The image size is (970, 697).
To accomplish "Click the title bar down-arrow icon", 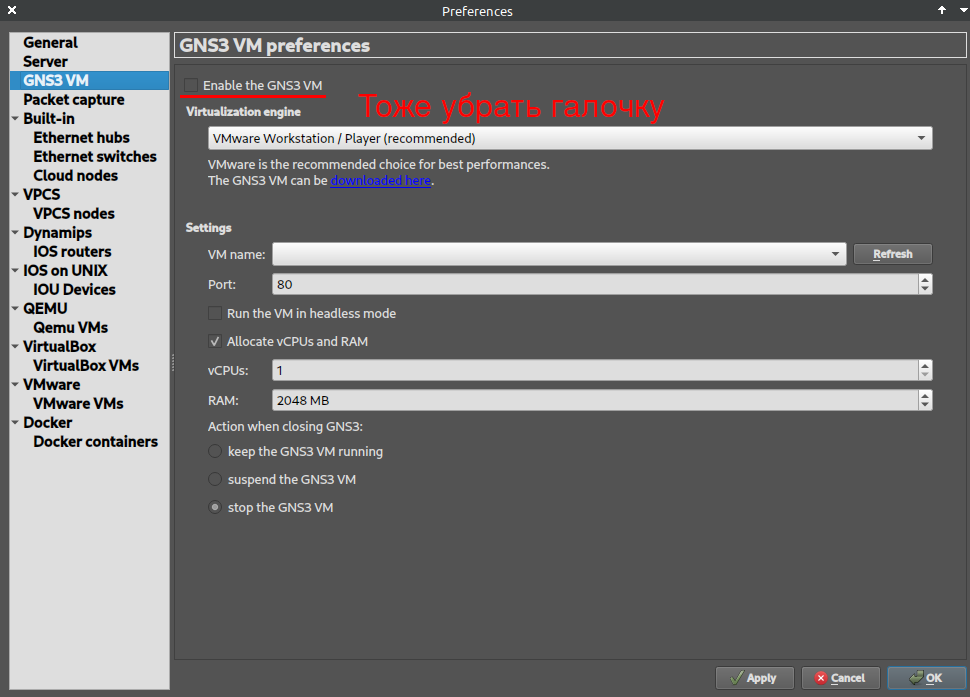I will tap(963, 10).
